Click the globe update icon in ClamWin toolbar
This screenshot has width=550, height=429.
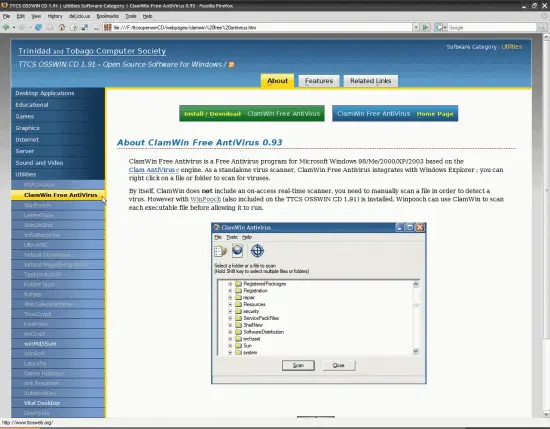[x=237, y=251]
